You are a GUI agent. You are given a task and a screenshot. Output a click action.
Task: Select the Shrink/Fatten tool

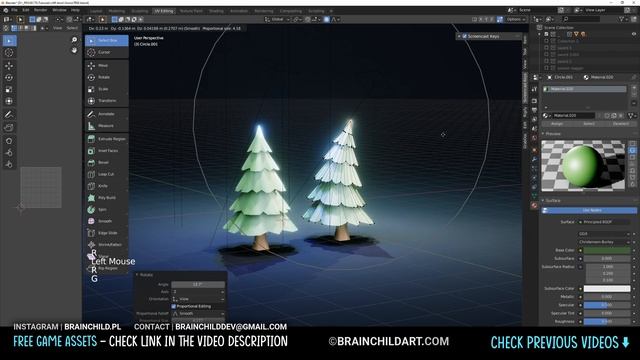[x=107, y=244]
